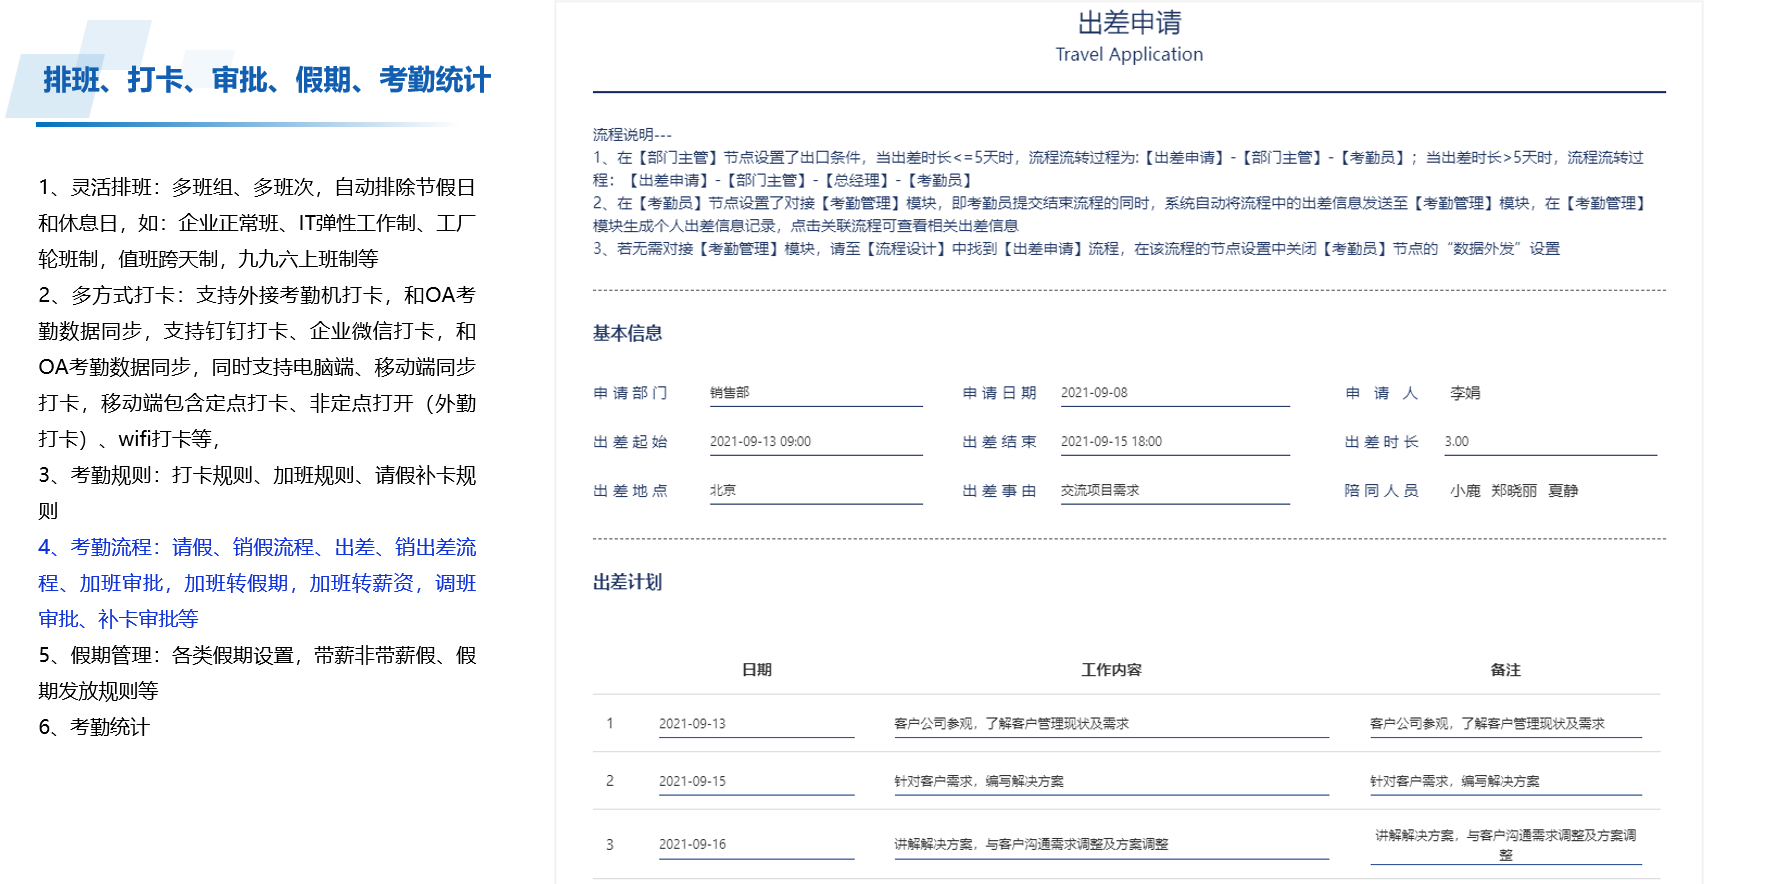Click the plan row 3 date 2021-09-16
The width and height of the screenshot is (1786, 884).
756,845
